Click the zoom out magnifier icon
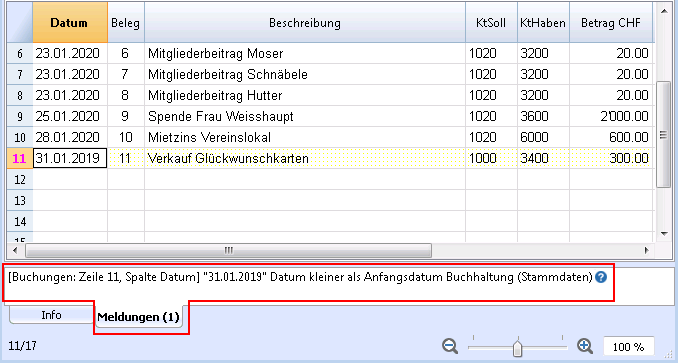 click(x=450, y=346)
